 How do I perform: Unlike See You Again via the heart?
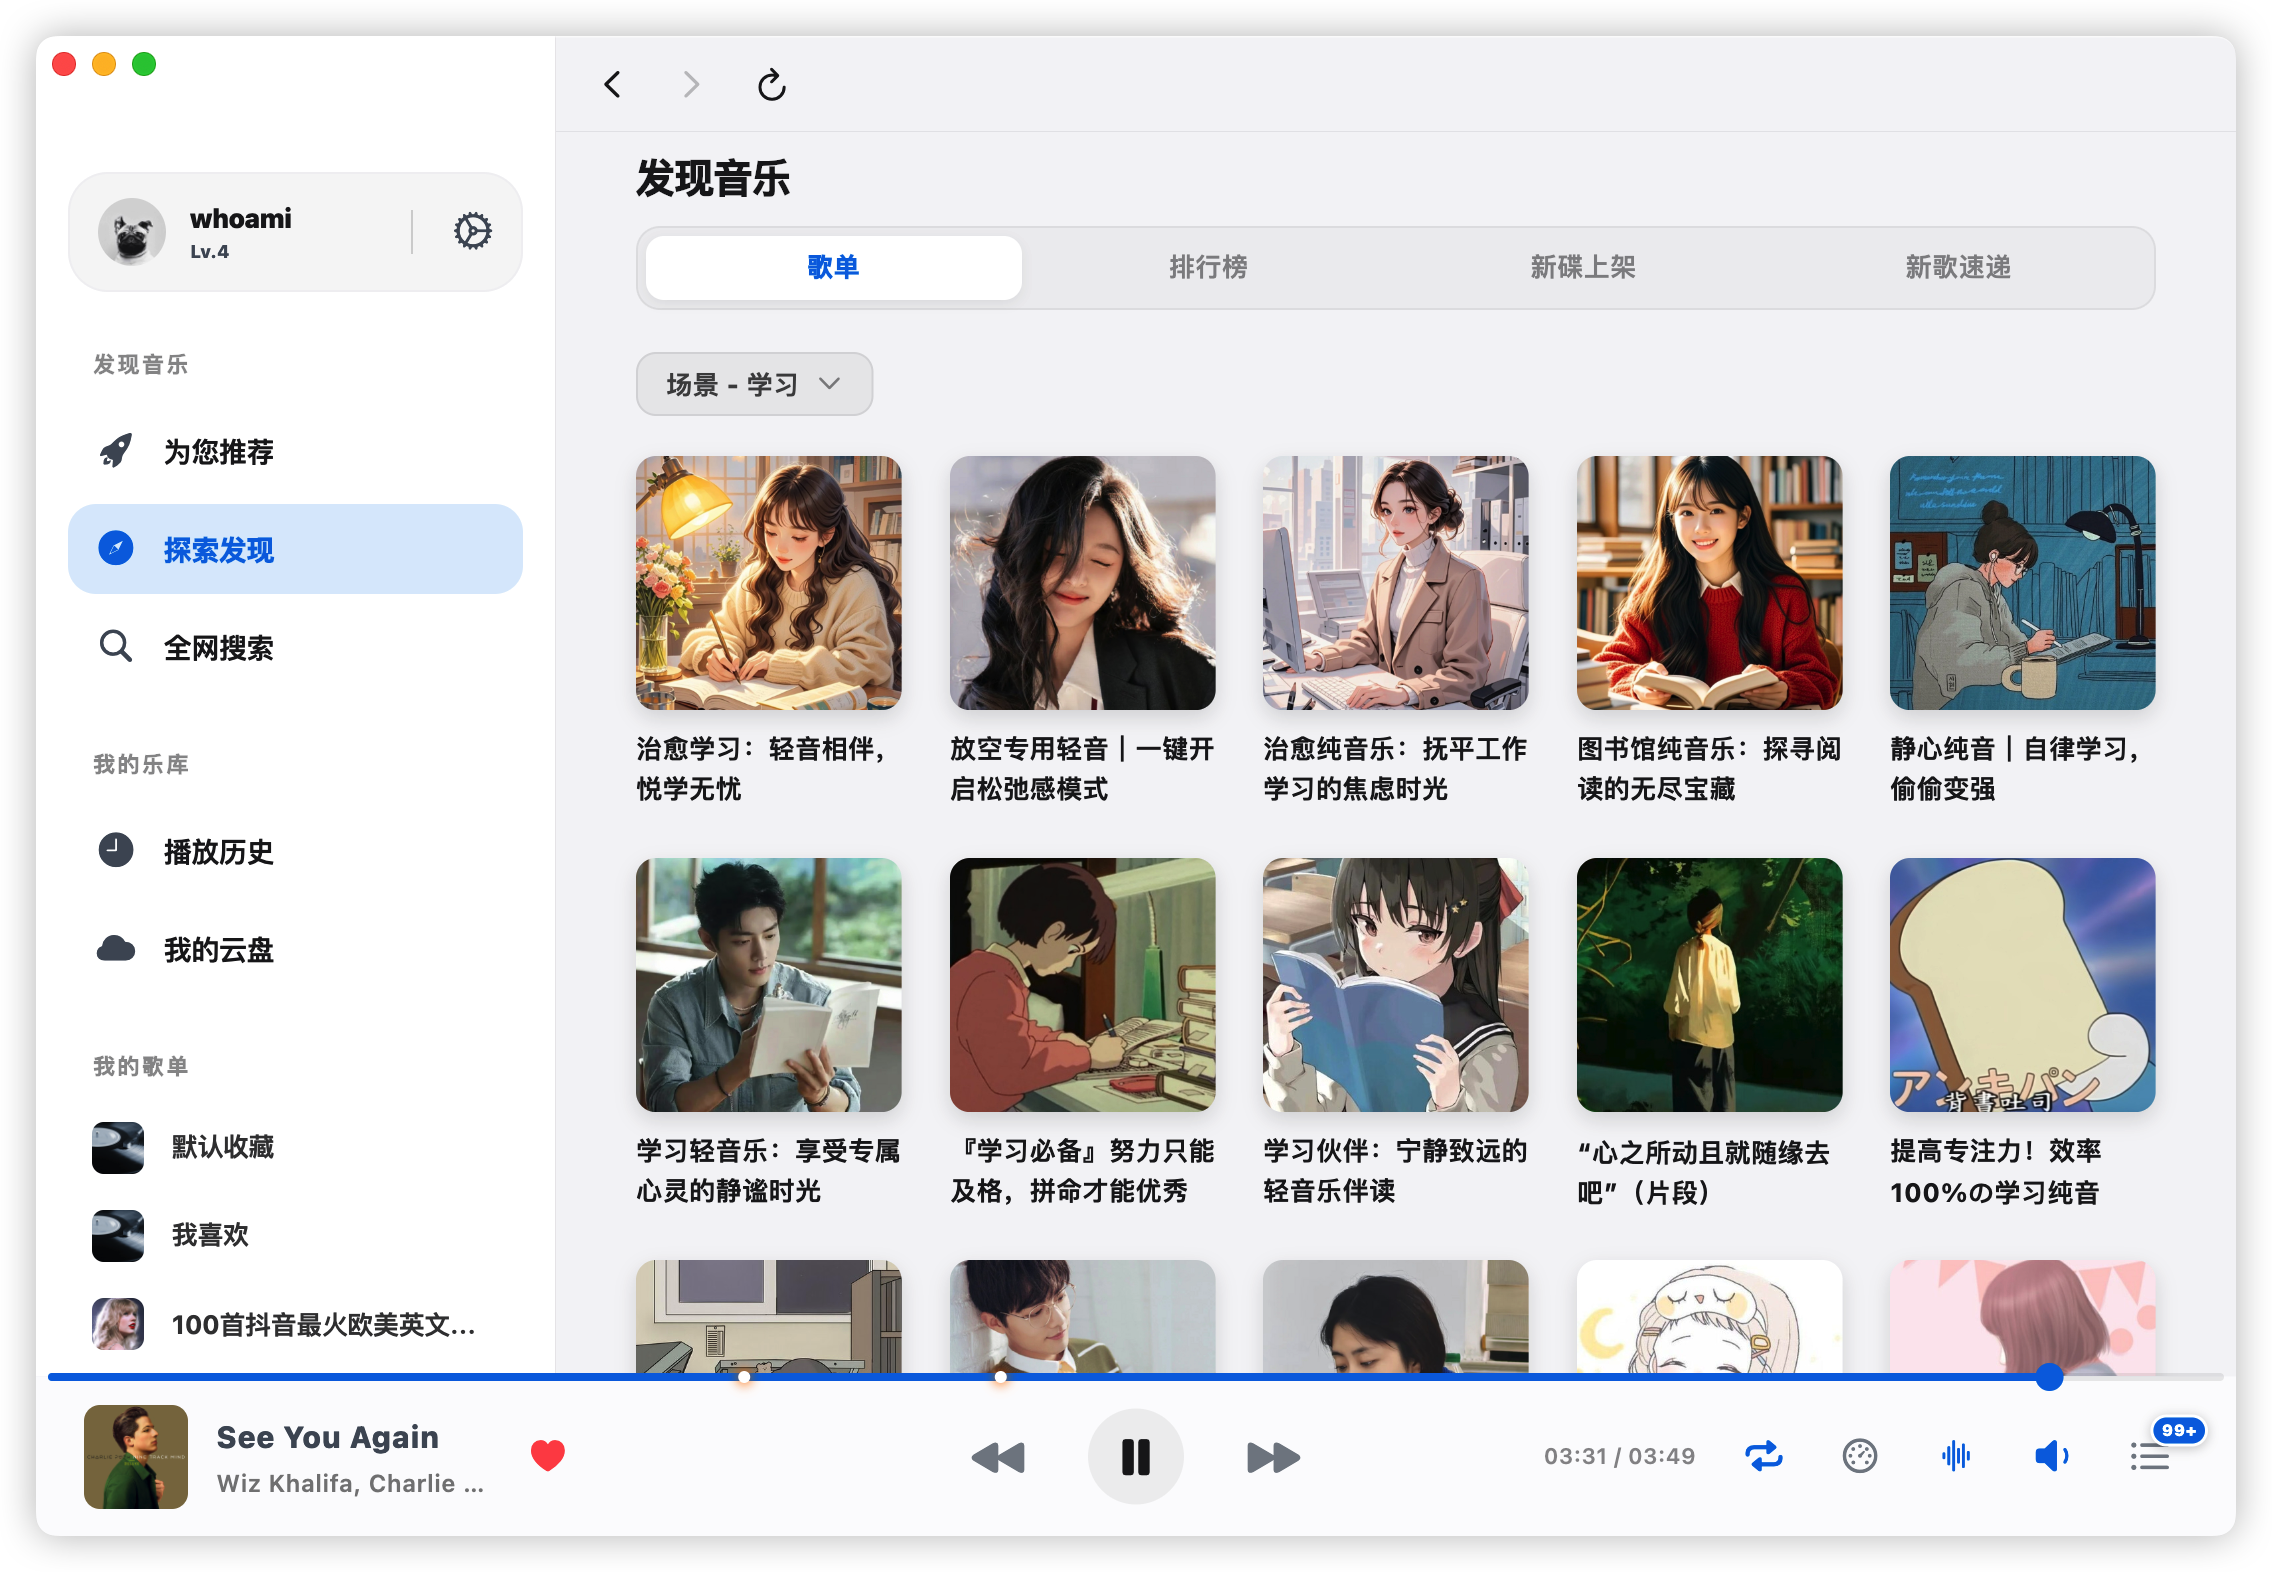(548, 1456)
